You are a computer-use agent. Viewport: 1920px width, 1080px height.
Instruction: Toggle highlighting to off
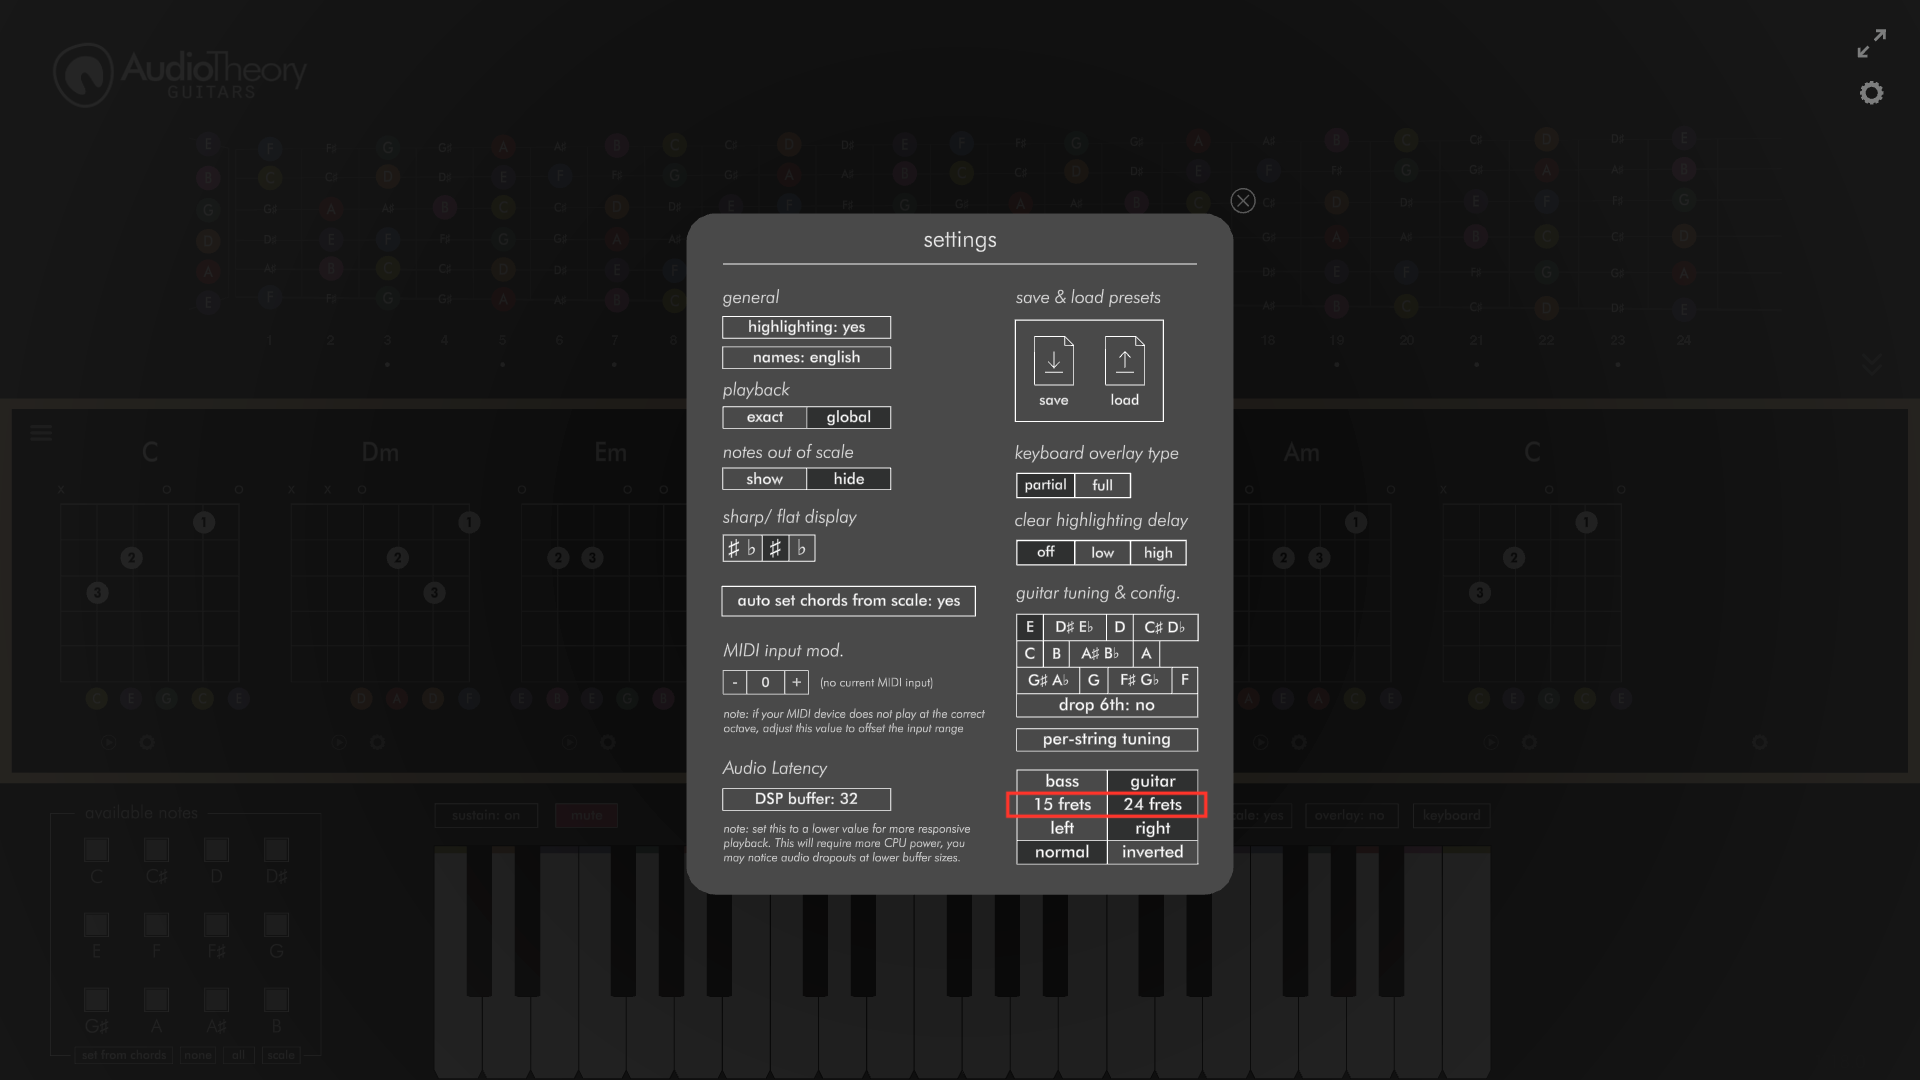pyautogui.click(x=806, y=326)
